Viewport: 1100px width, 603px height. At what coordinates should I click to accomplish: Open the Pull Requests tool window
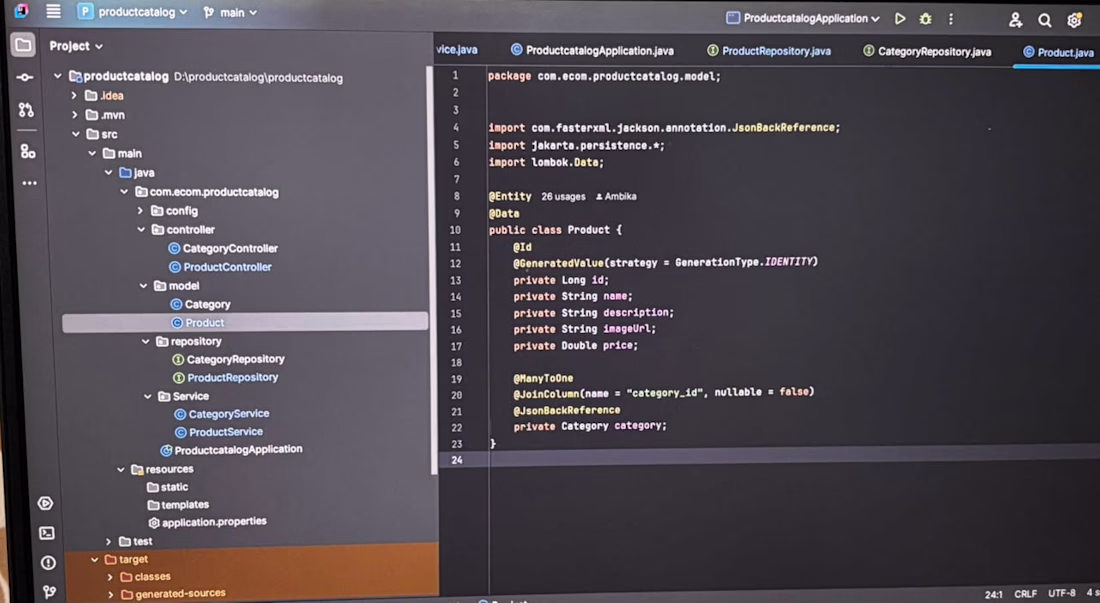pyautogui.click(x=26, y=109)
